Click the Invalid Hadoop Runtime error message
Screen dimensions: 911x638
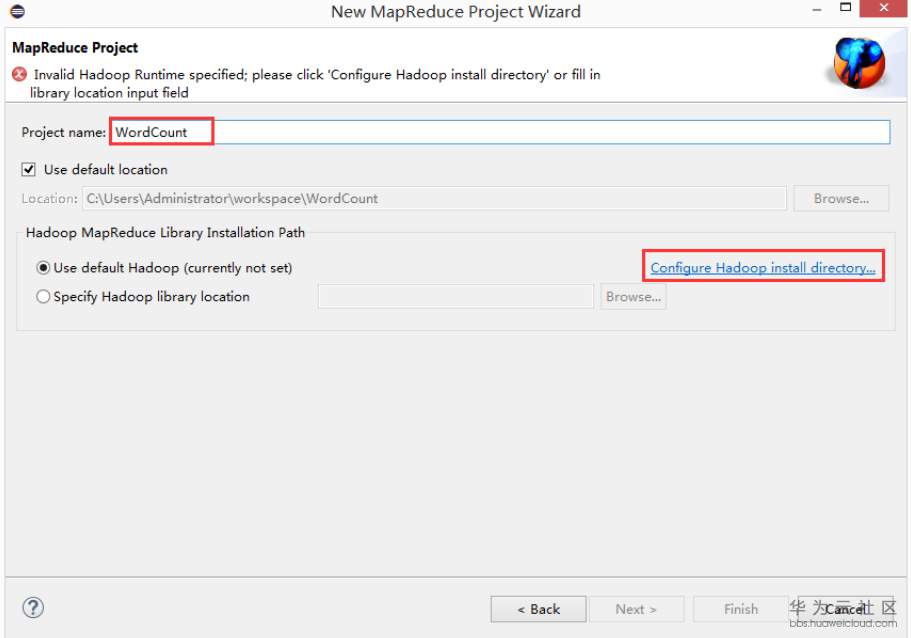tap(316, 84)
